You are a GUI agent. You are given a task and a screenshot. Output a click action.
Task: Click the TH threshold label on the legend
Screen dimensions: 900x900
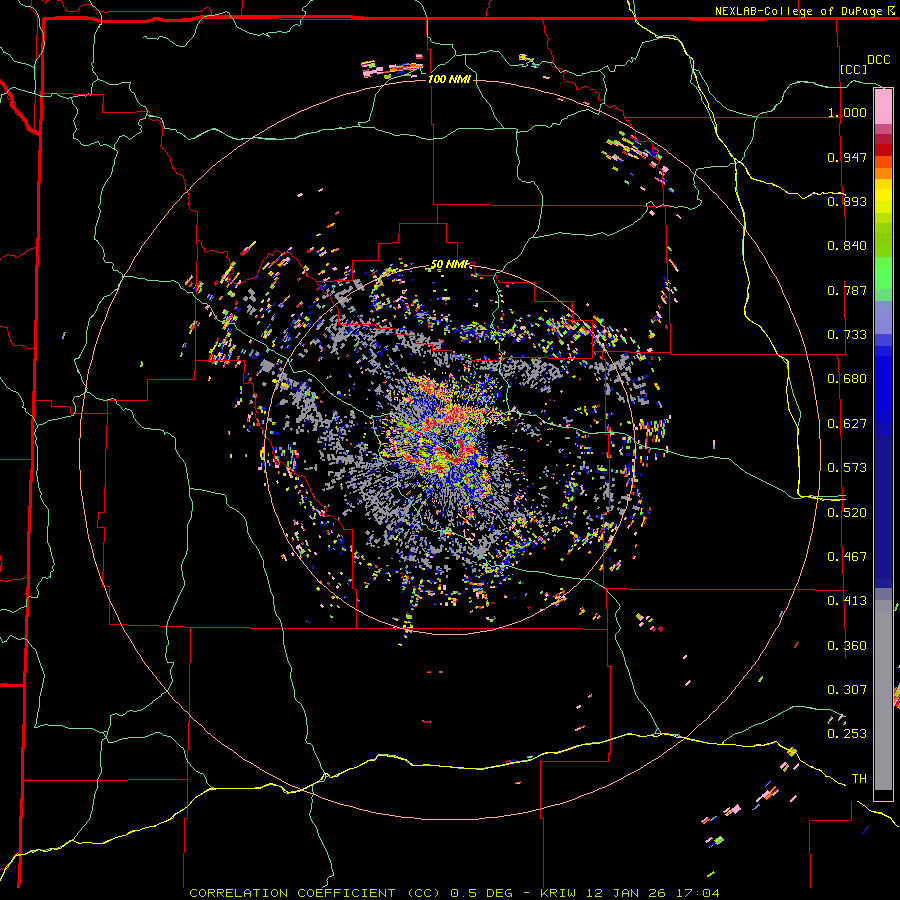(x=859, y=779)
